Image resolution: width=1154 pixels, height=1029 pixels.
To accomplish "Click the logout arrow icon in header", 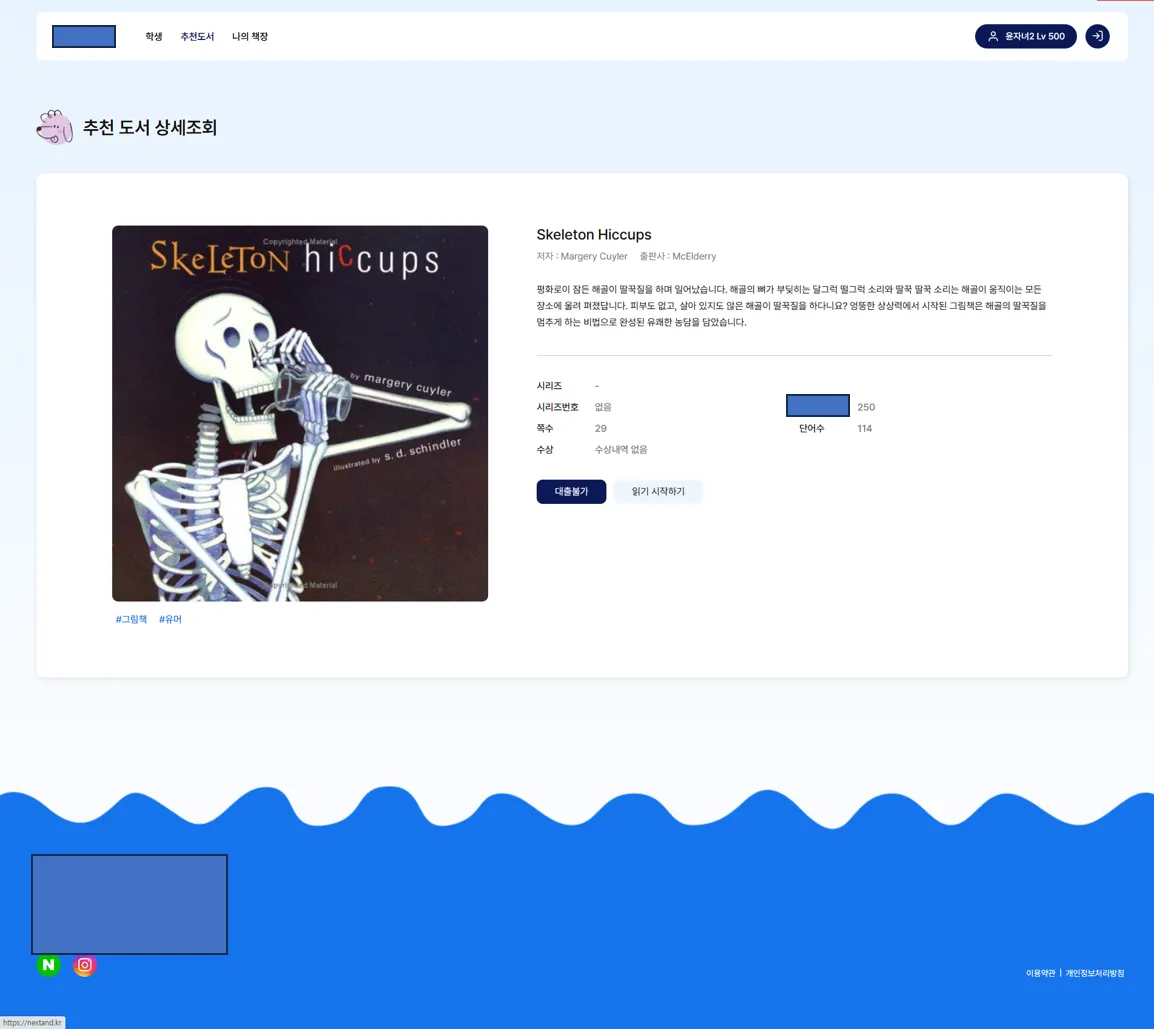I will [x=1097, y=36].
